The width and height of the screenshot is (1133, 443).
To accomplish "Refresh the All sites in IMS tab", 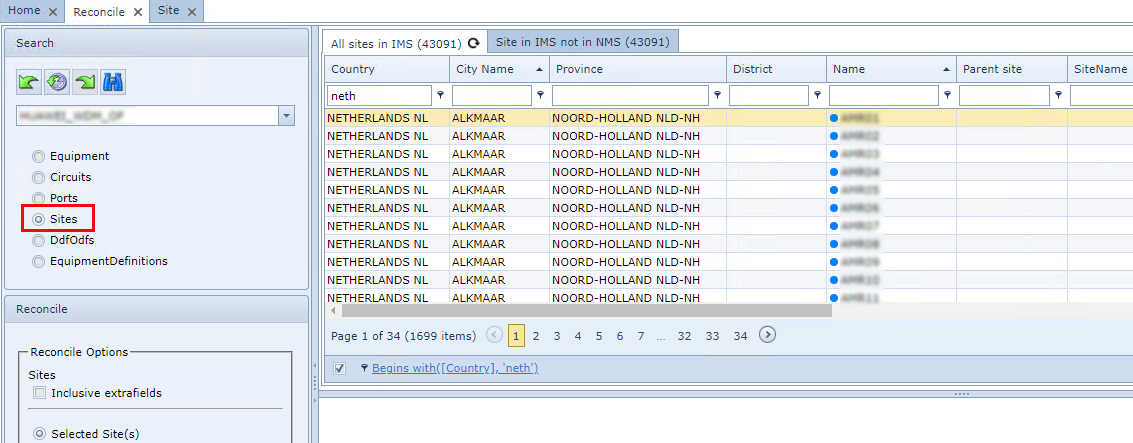I will [473, 43].
